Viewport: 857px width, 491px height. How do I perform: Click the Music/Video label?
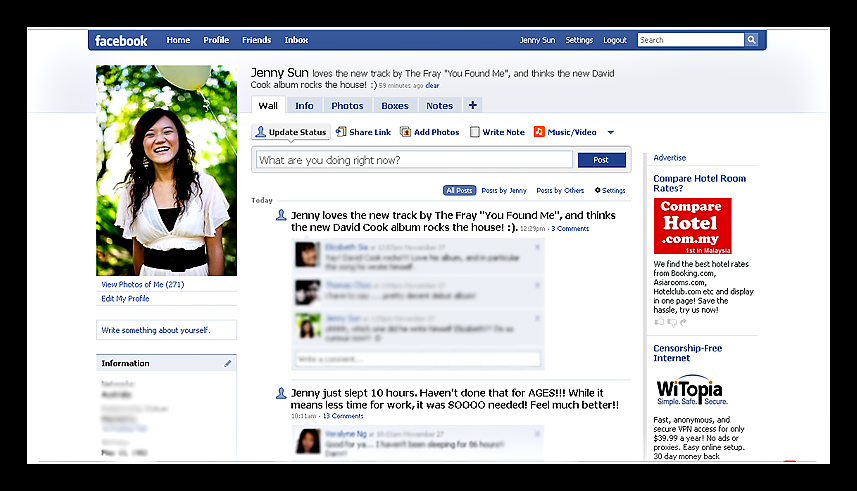(572, 132)
